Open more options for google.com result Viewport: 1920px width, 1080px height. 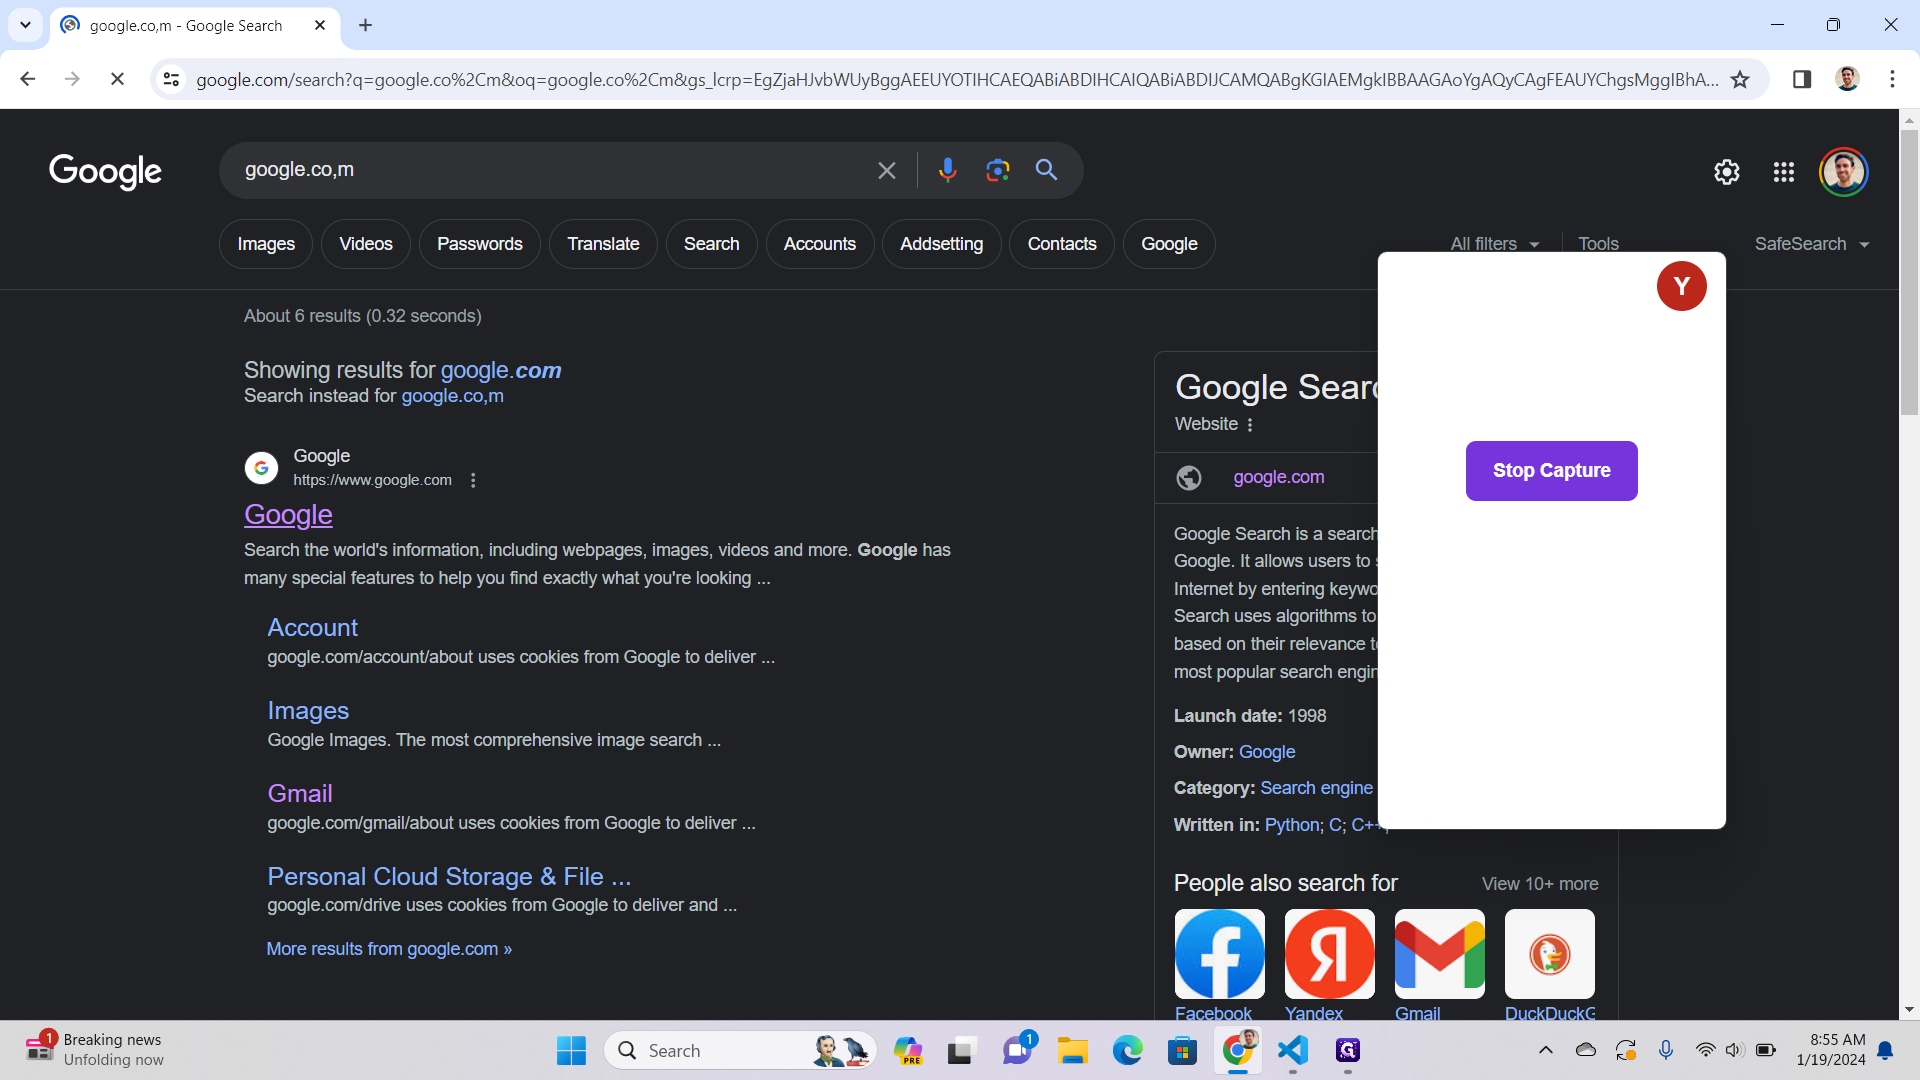coord(473,480)
